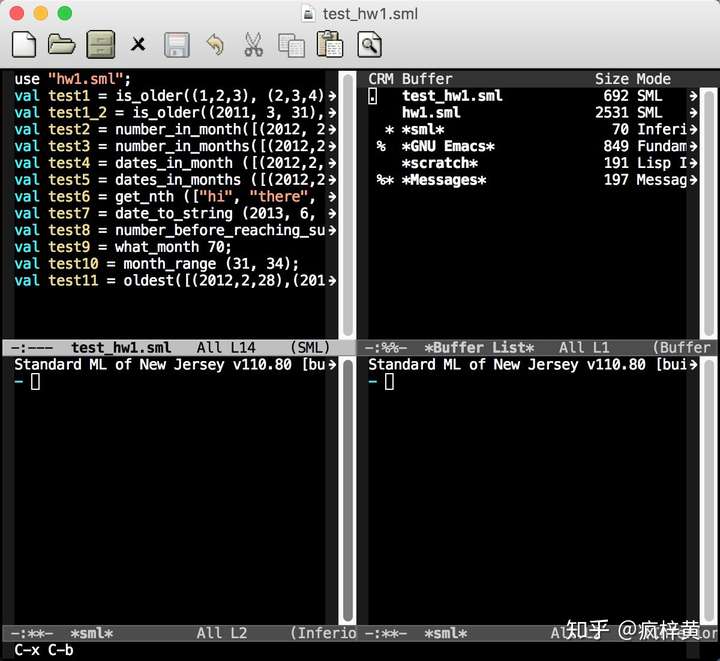Click the Standard ML of New Jersey line, right pane

533,364
